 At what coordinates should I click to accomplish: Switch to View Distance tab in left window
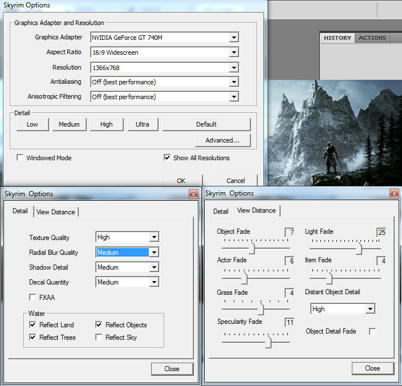[x=56, y=212]
